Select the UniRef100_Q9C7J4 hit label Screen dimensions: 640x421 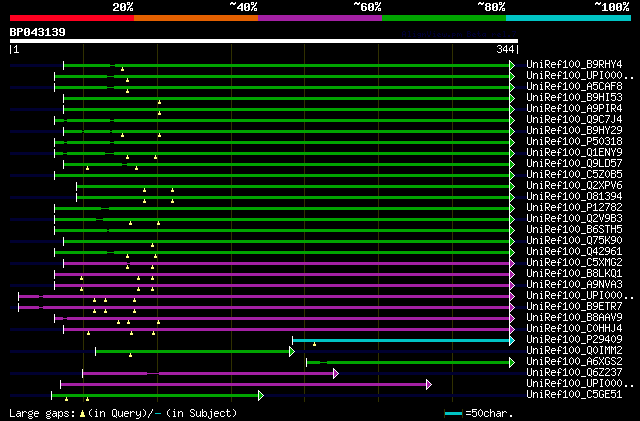click(574, 119)
